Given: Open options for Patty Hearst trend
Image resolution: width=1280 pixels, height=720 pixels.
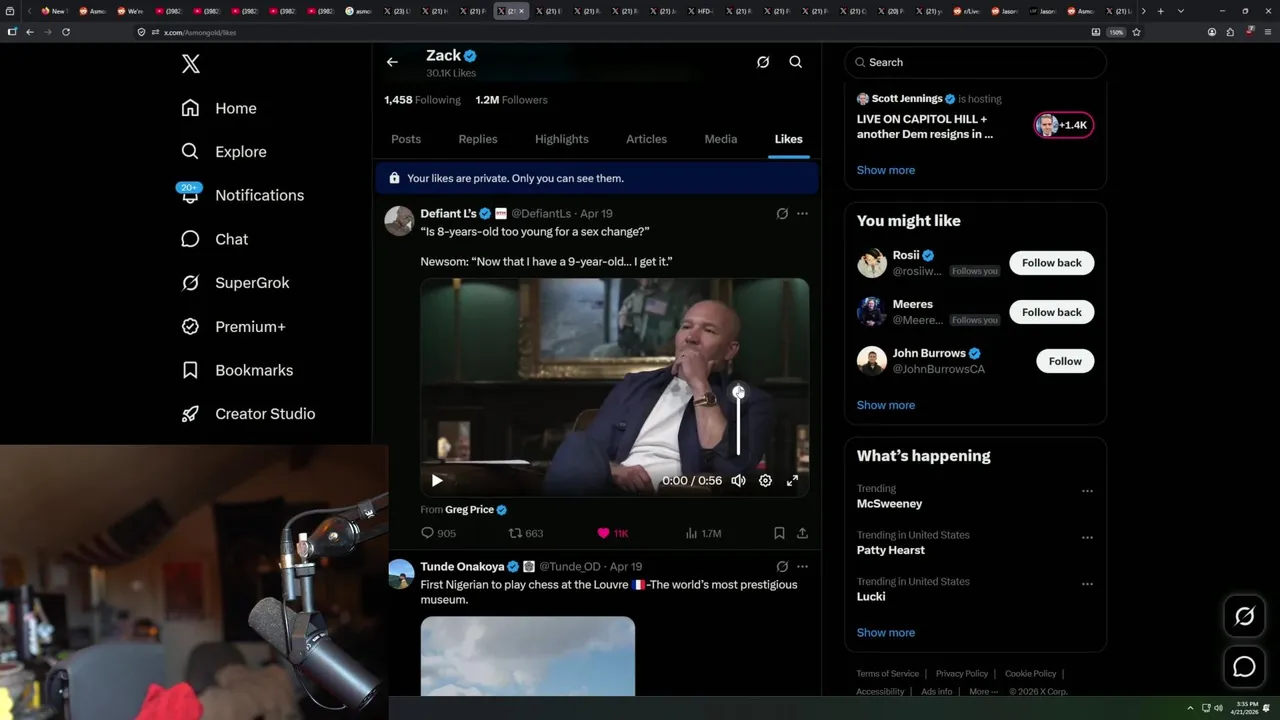Looking at the screenshot, I should pyautogui.click(x=1087, y=537).
